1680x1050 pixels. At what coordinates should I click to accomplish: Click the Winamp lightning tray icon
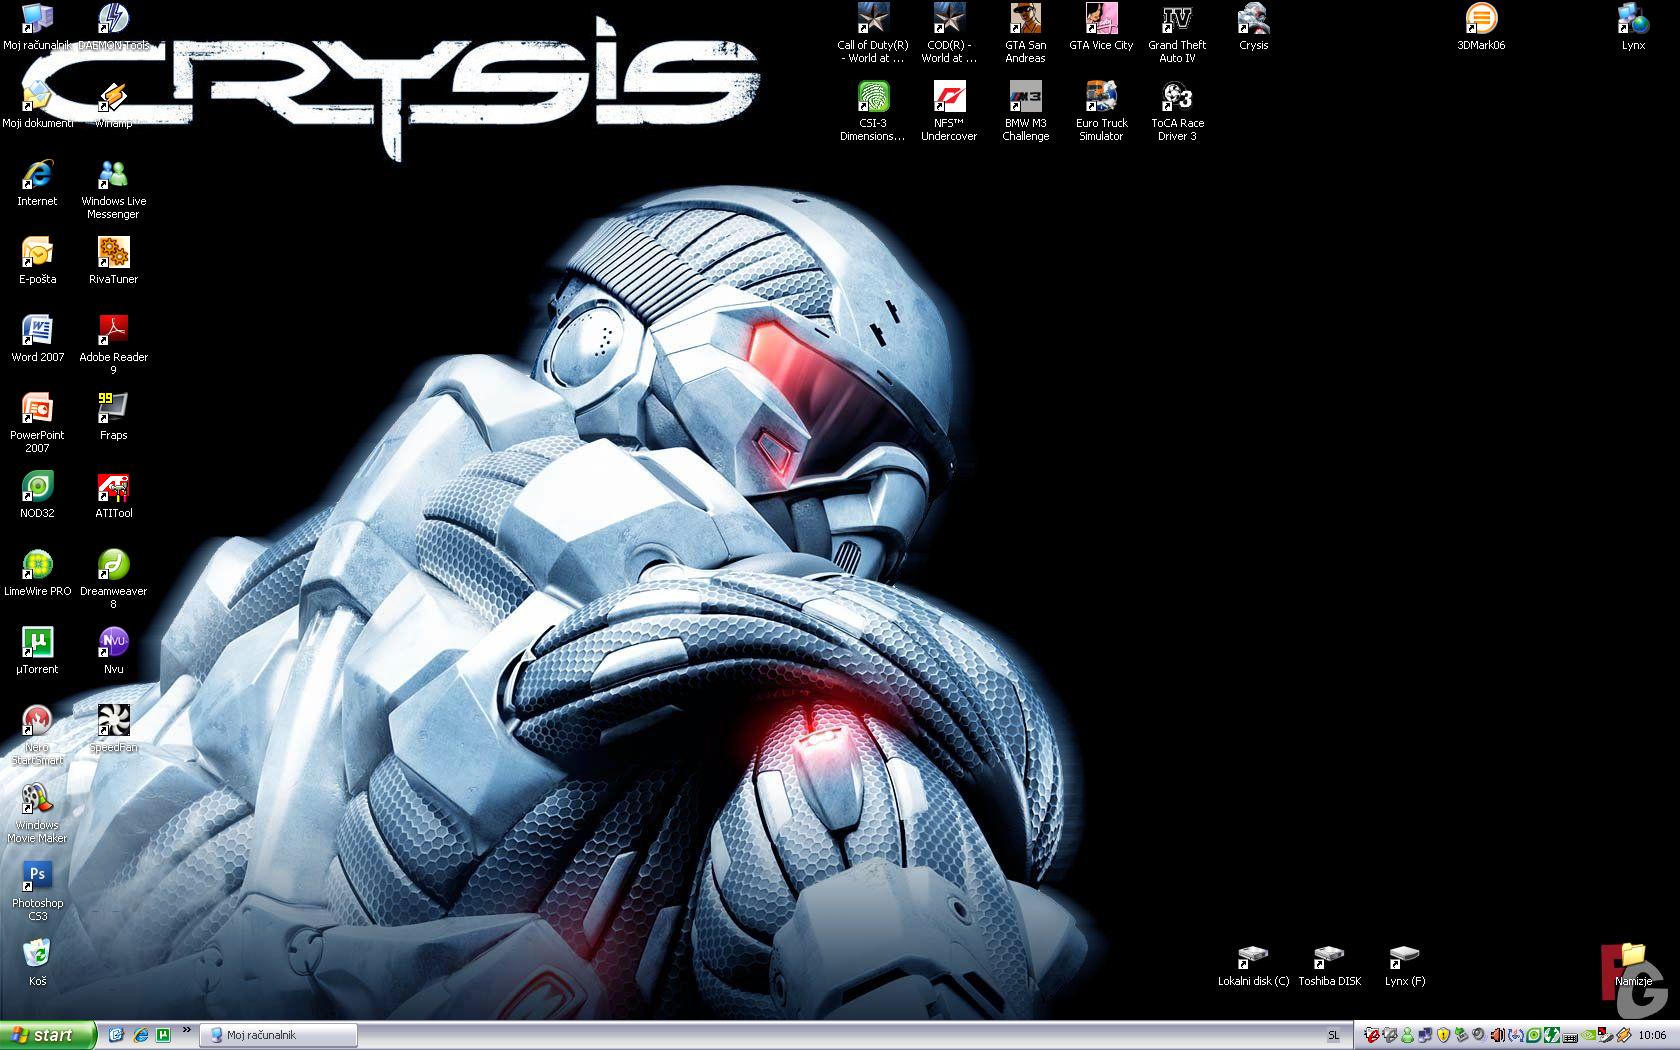point(1624,1035)
